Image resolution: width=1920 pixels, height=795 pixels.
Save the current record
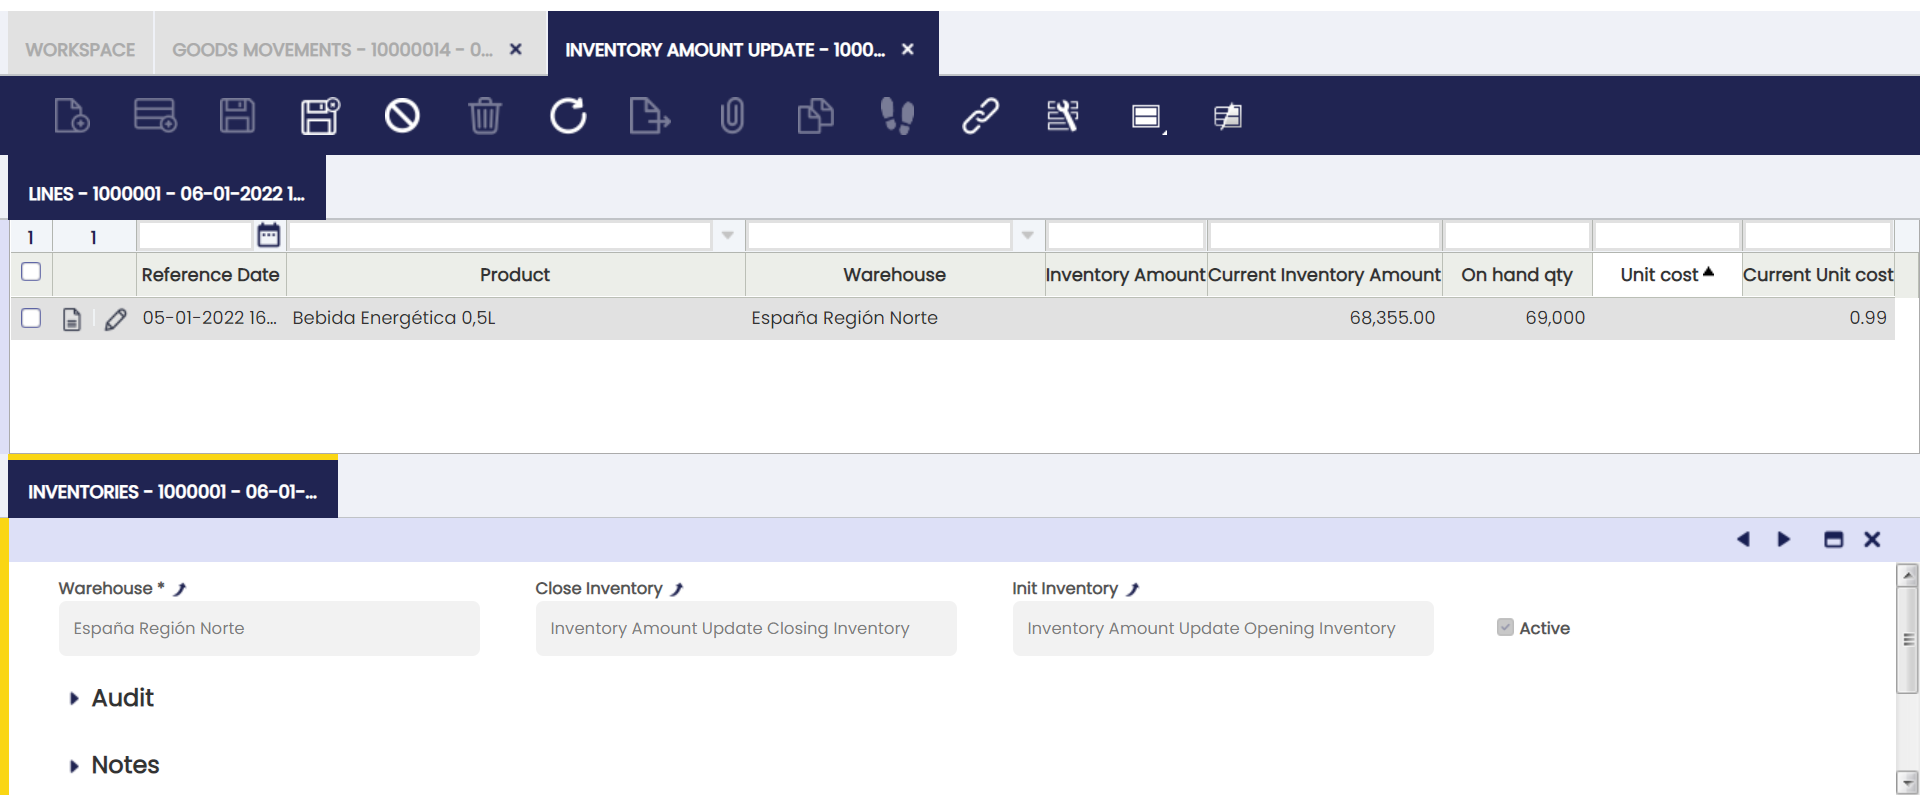click(237, 116)
